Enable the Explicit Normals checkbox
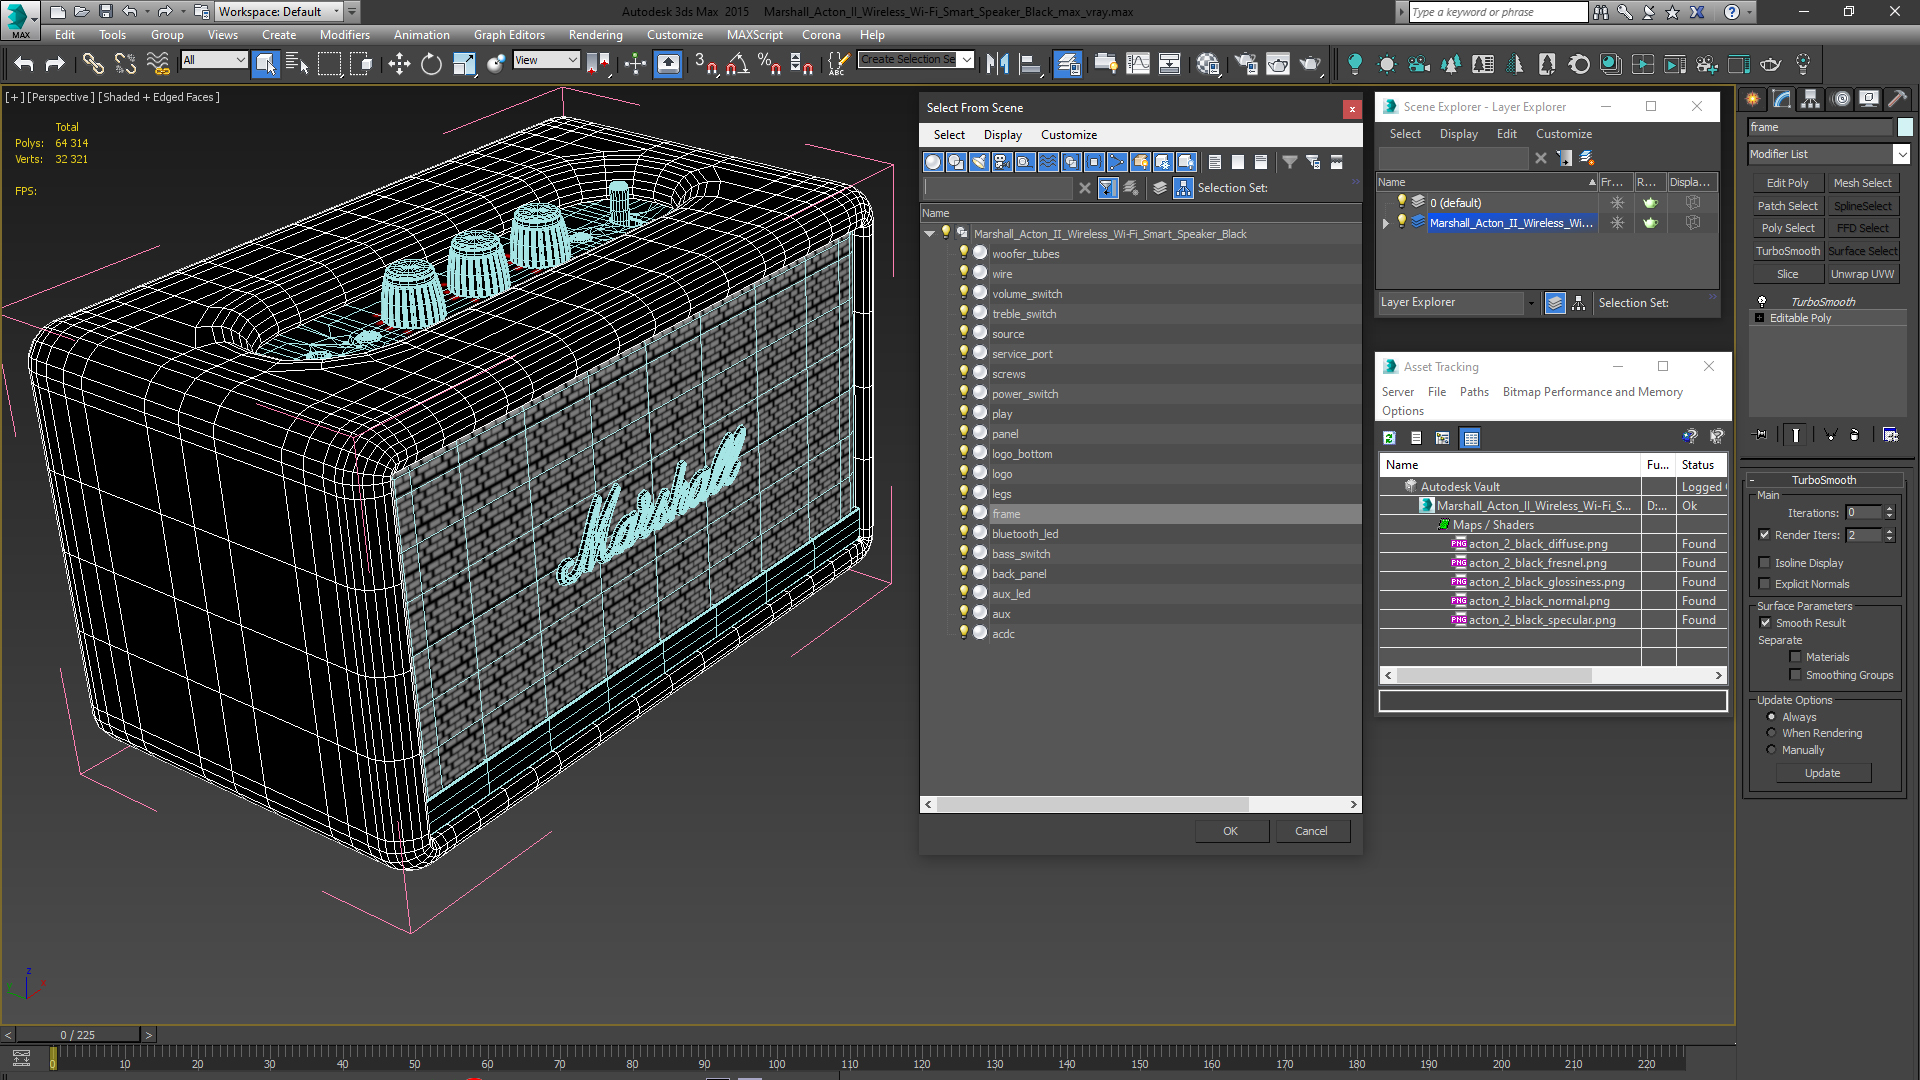 tap(1764, 584)
